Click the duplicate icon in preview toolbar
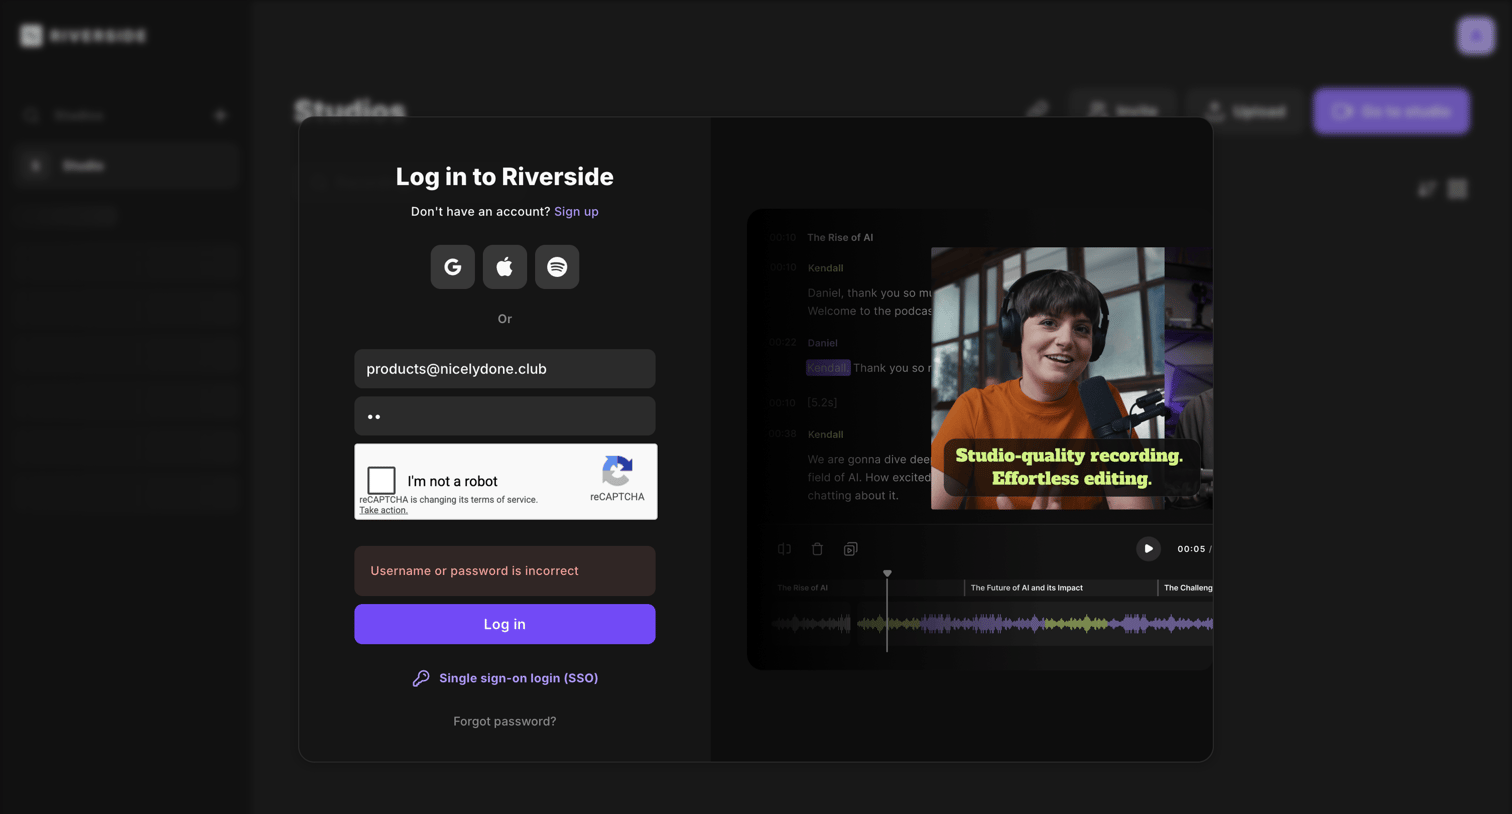Viewport: 1512px width, 814px height. pyautogui.click(x=851, y=549)
